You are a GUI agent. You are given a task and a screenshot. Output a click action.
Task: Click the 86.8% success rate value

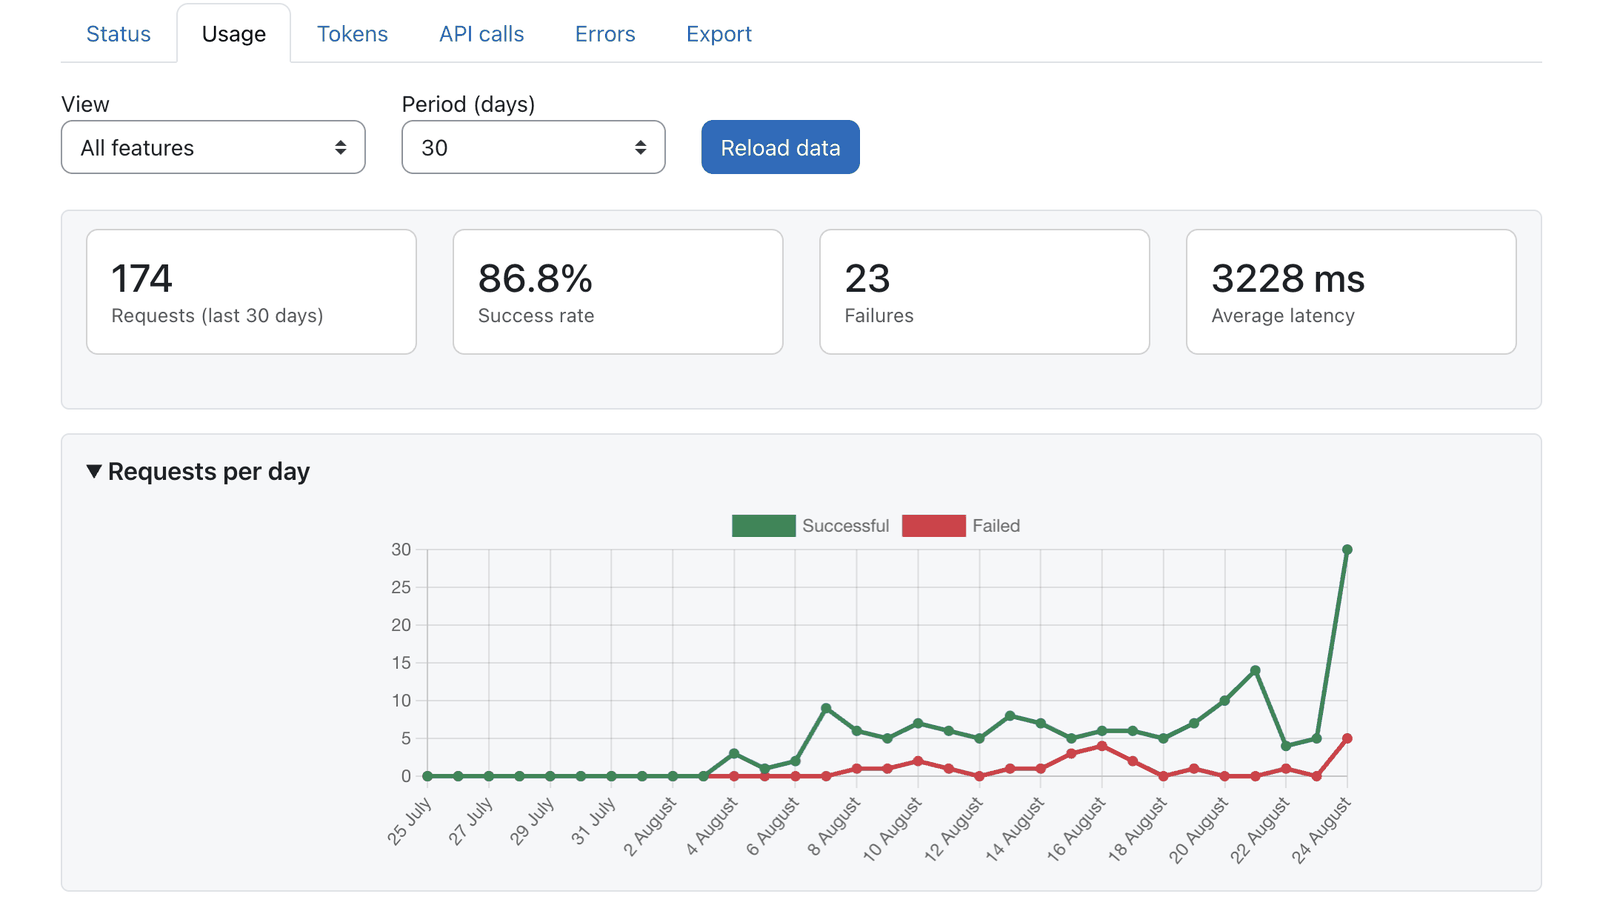tap(535, 278)
